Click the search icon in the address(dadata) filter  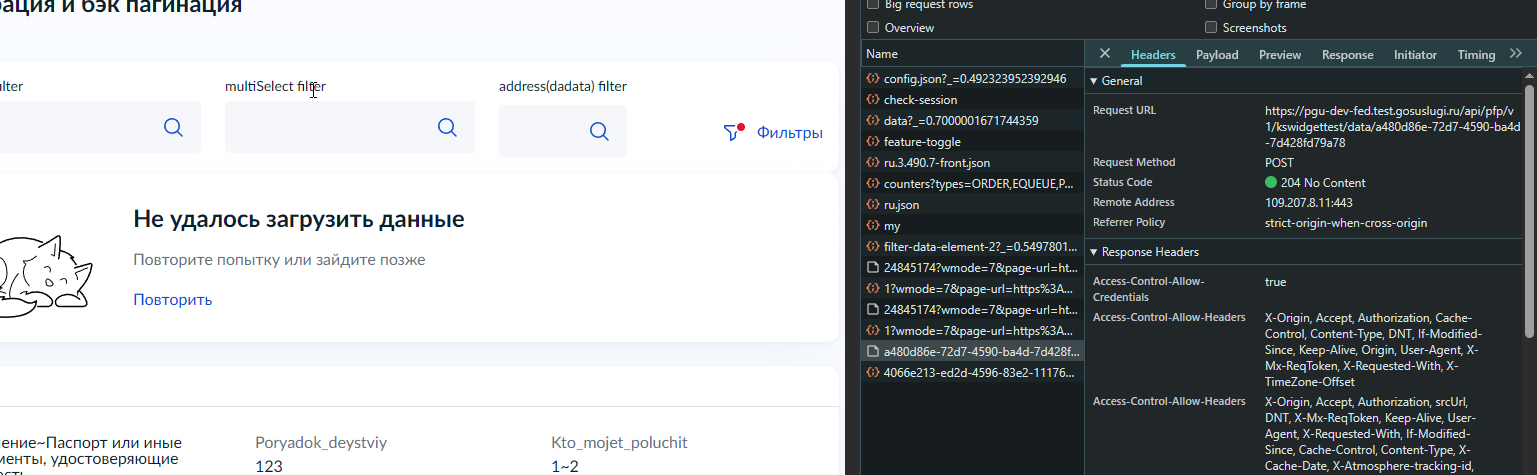pyautogui.click(x=599, y=131)
